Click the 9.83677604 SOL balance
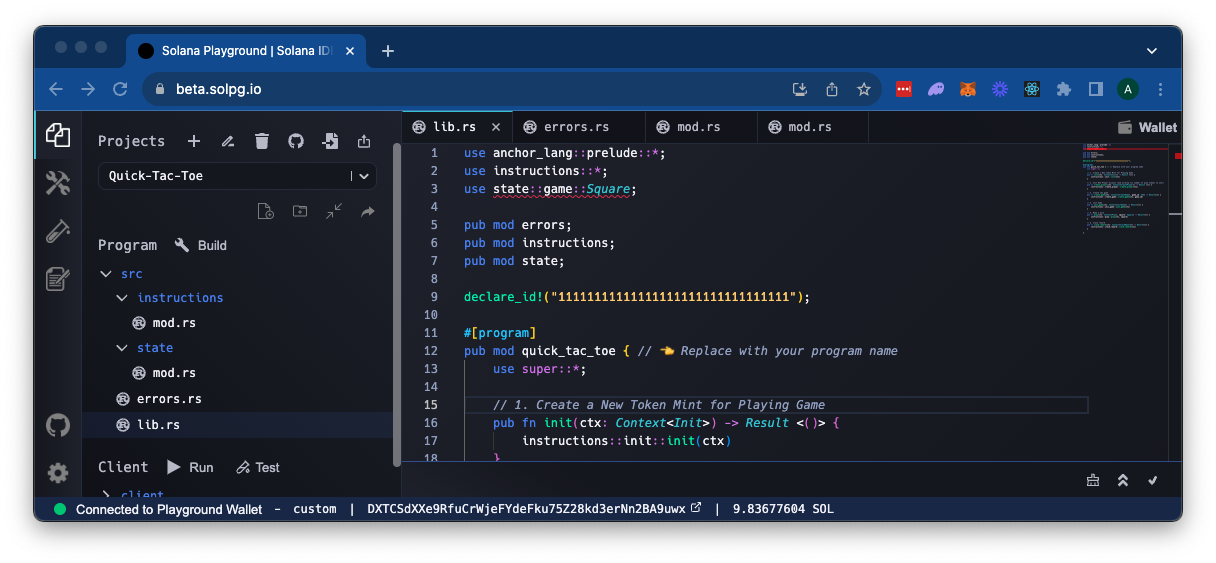 point(783,509)
